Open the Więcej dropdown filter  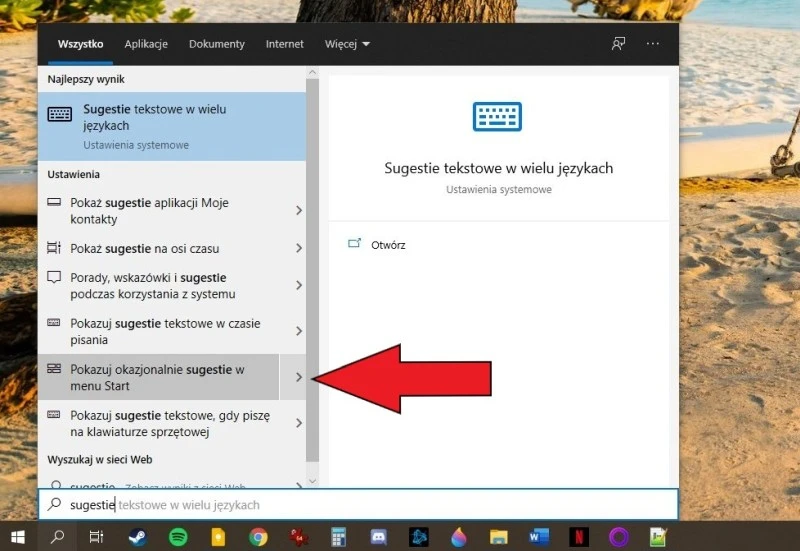point(347,44)
